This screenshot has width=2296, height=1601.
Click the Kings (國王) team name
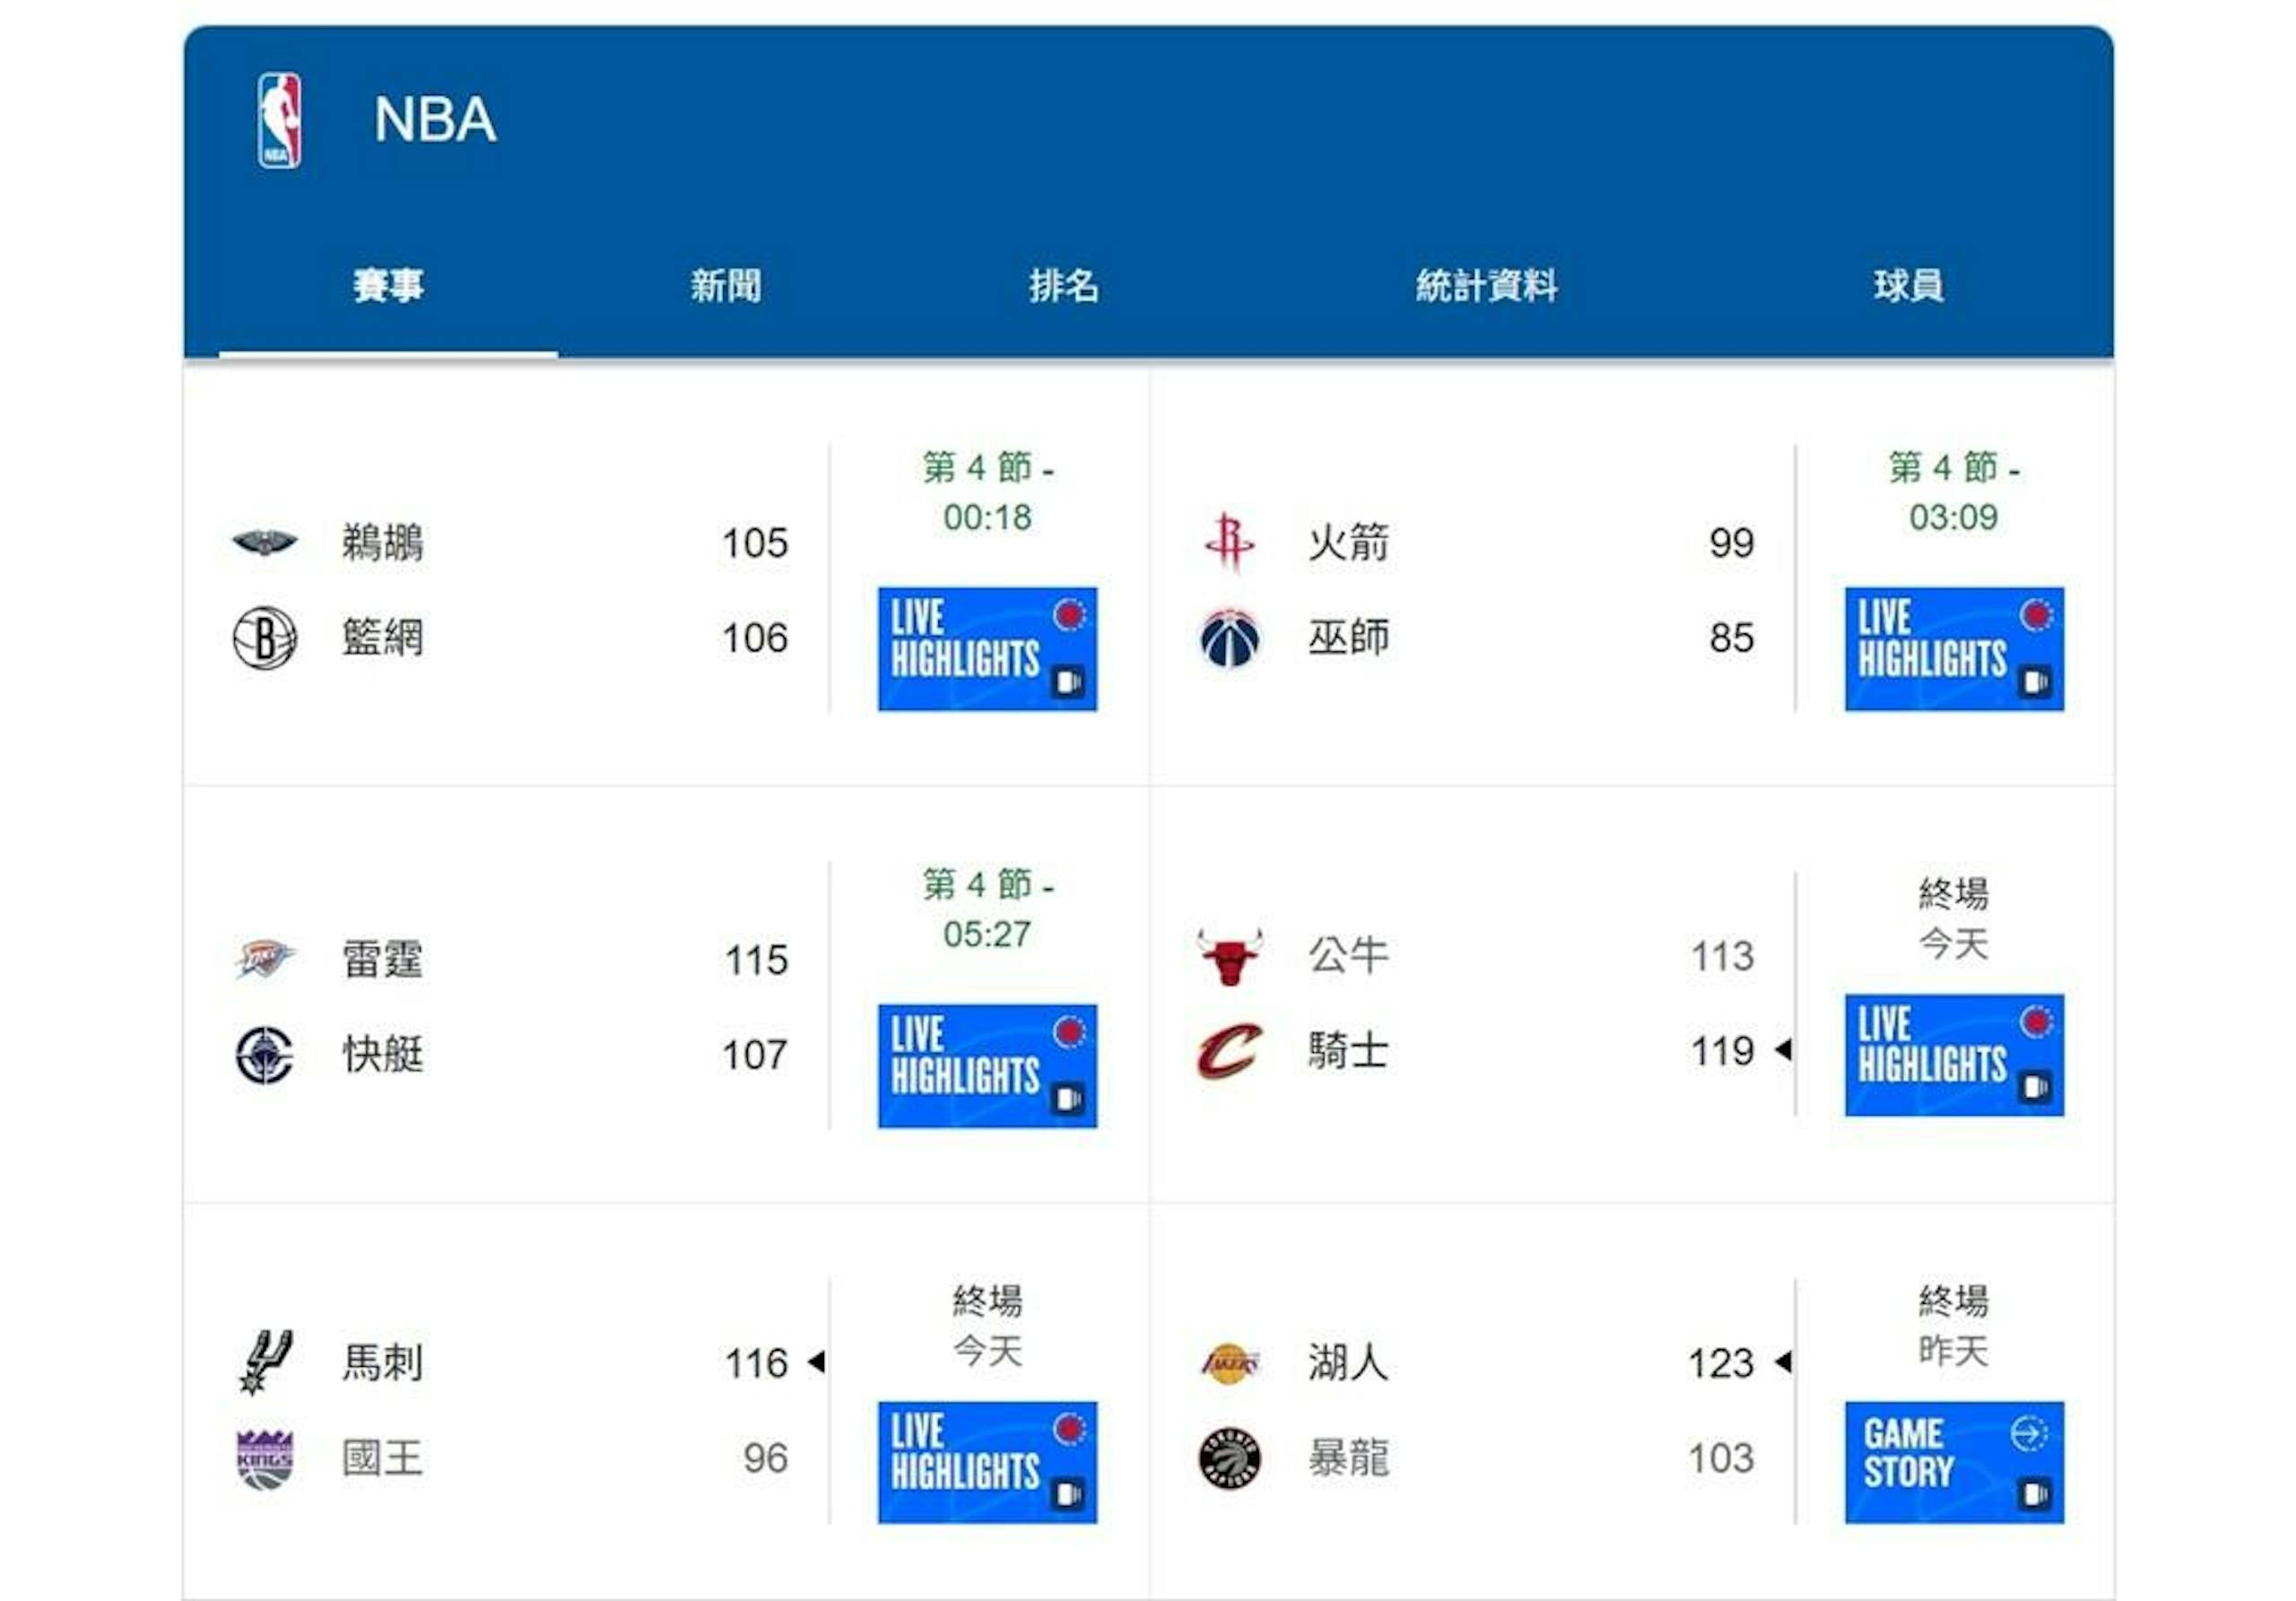point(382,1458)
